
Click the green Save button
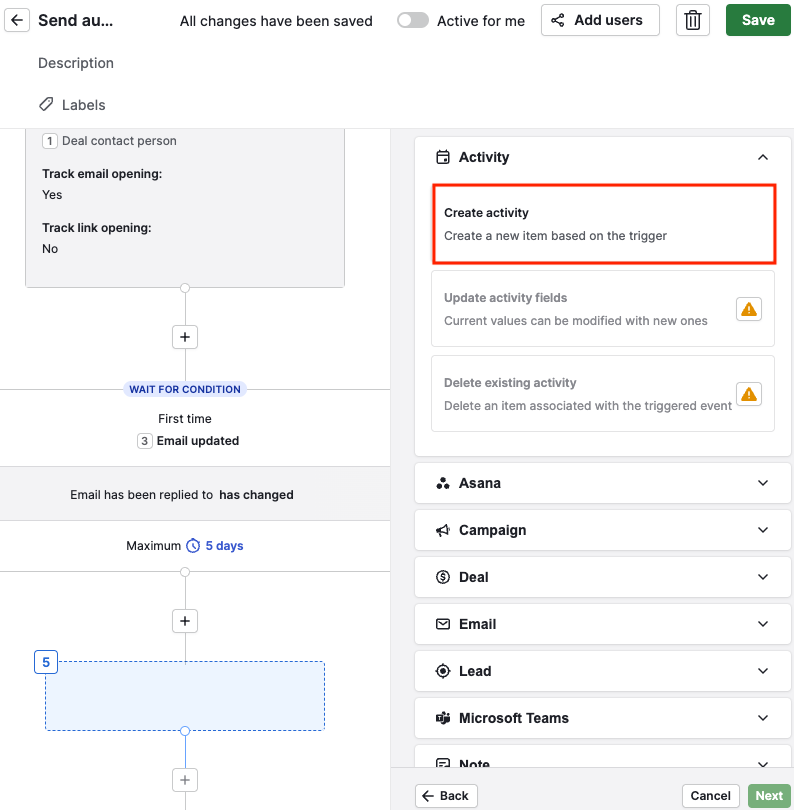pyautogui.click(x=758, y=20)
